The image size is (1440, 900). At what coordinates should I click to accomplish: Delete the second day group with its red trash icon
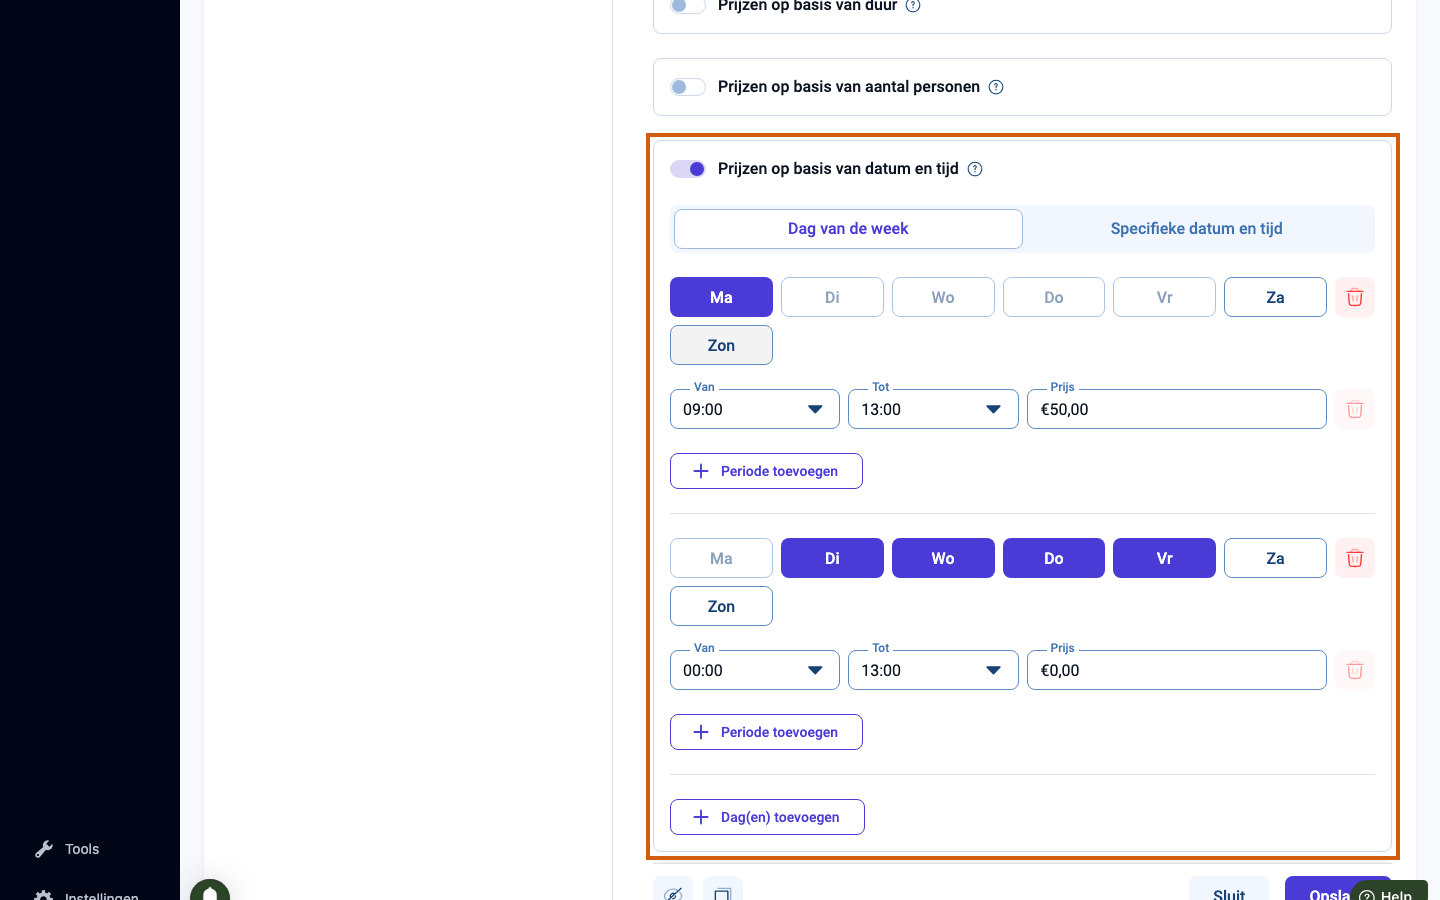tap(1355, 558)
